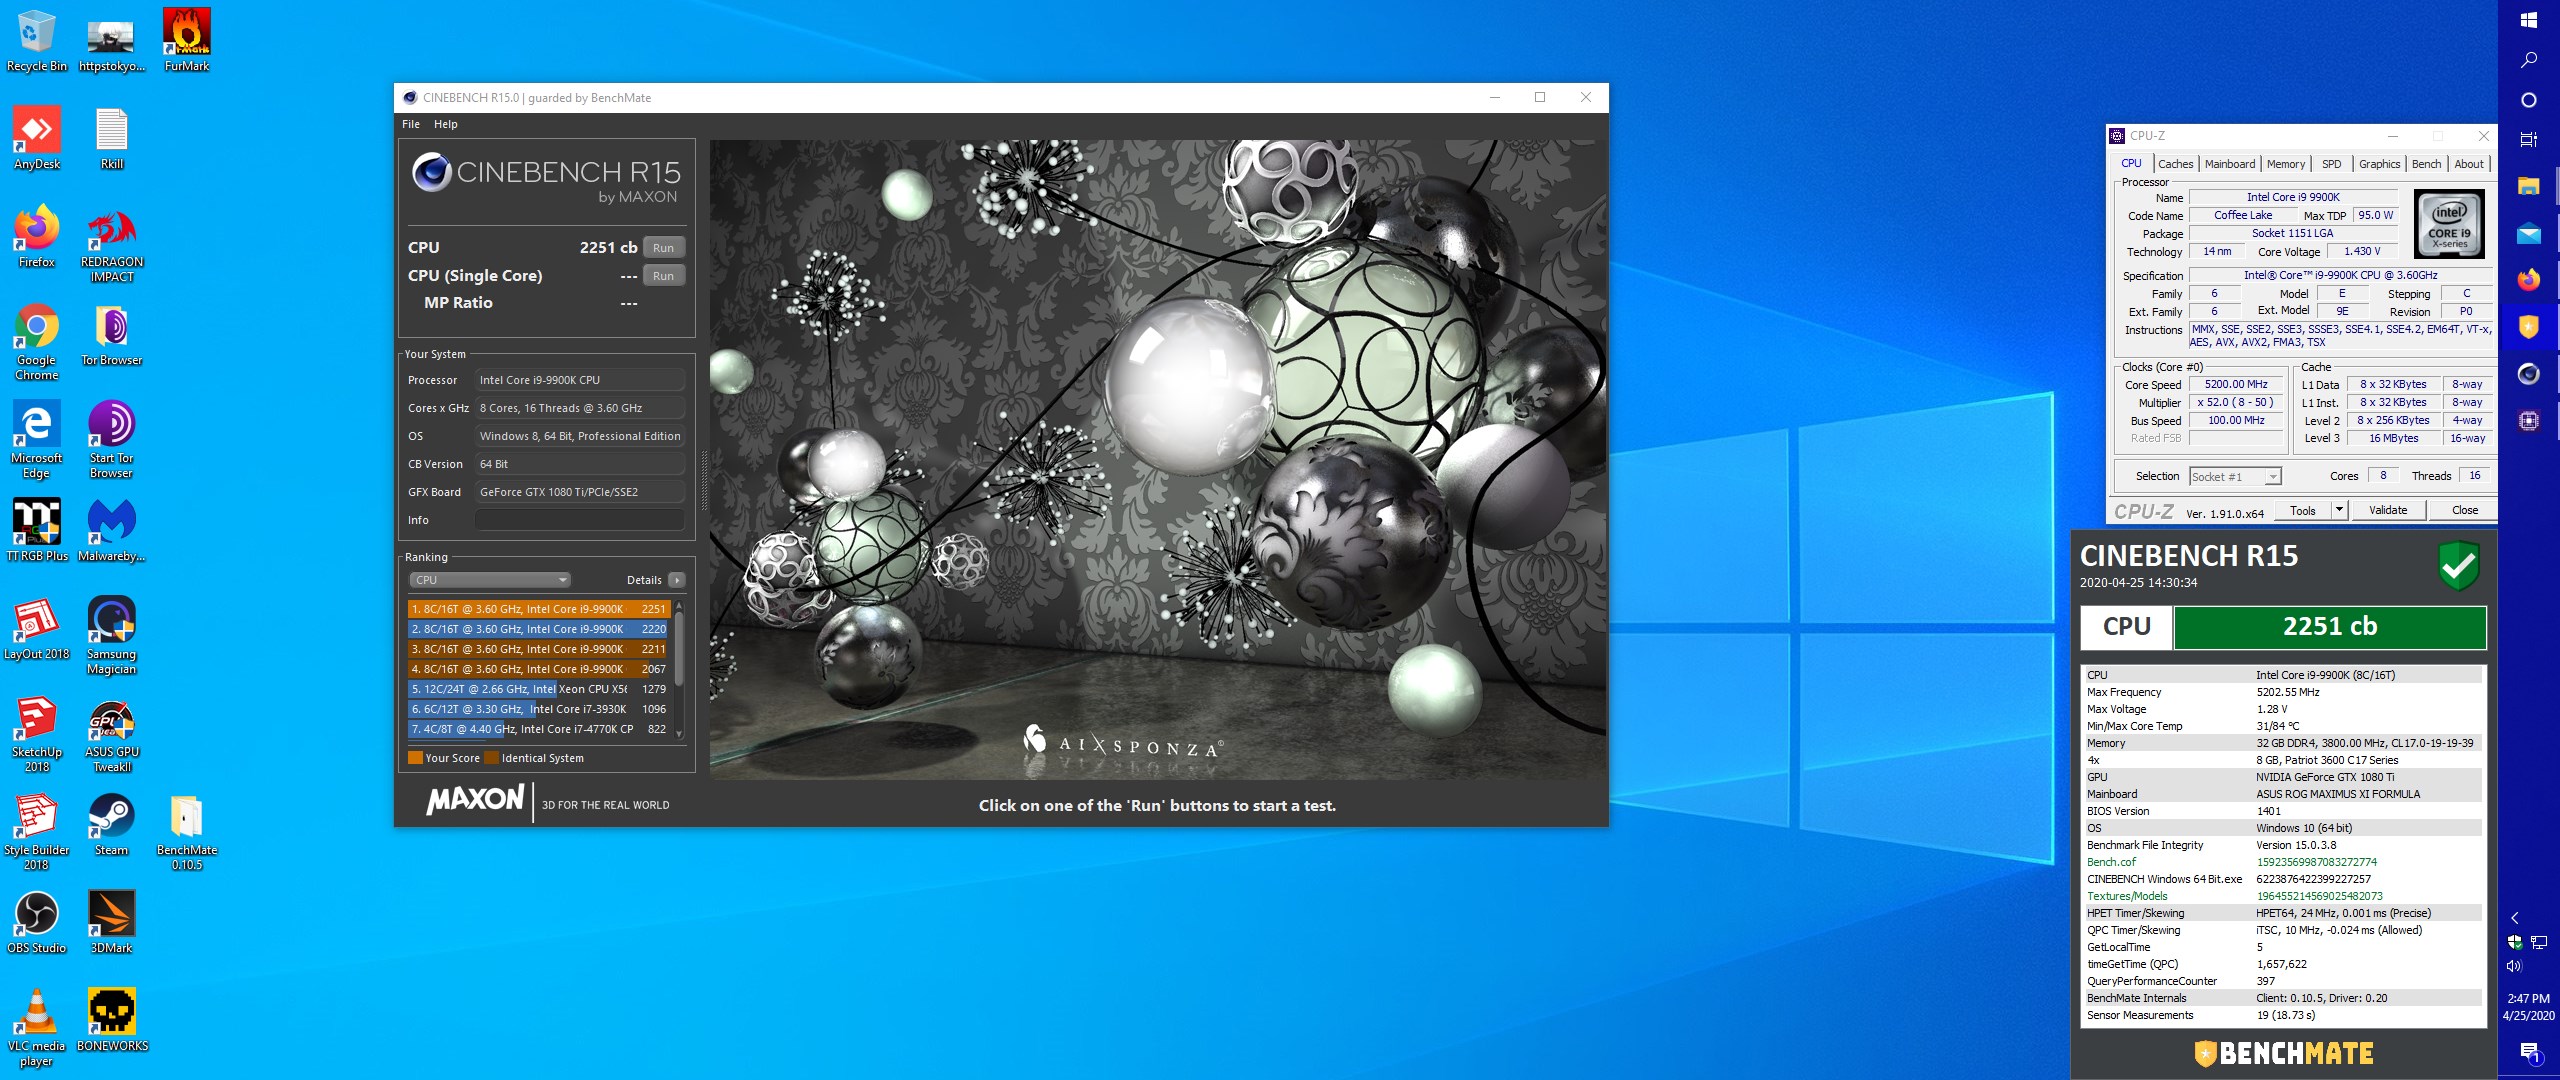
Task: Open the Samsung Magician shortcut
Action: pyautogui.click(x=112, y=635)
